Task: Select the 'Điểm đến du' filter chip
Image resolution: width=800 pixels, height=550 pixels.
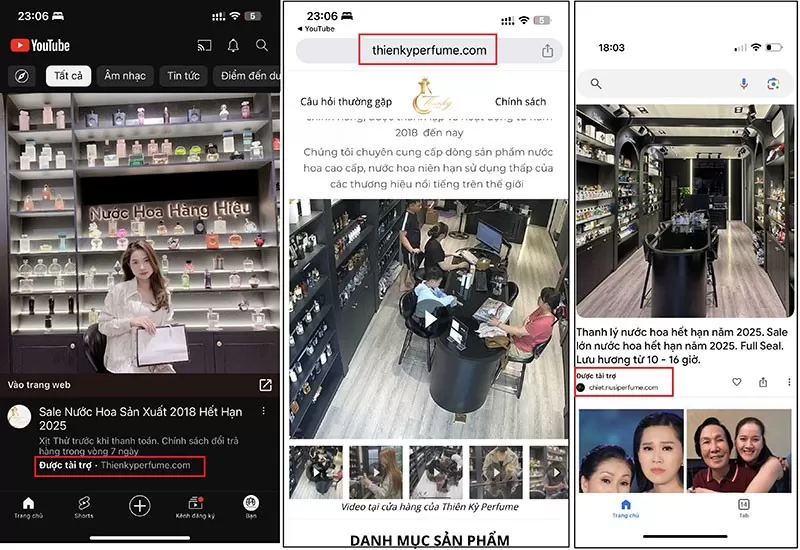Action: point(247,76)
